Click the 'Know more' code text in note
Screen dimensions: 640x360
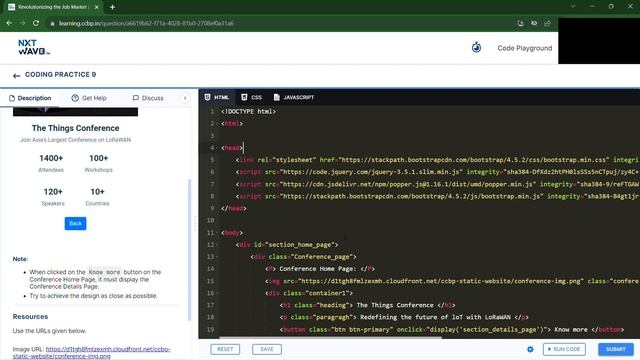[x=104, y=272]
